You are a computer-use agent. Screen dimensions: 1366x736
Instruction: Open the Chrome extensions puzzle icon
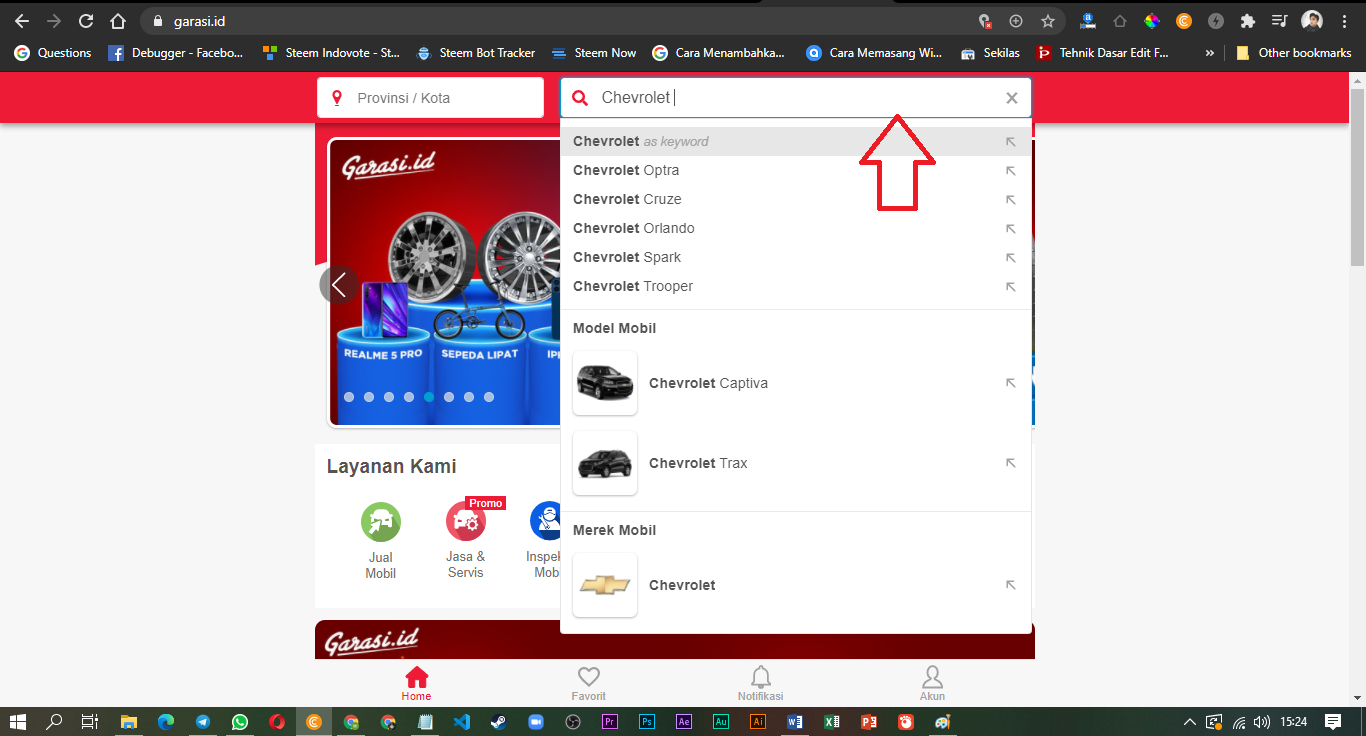(1247, 21)
